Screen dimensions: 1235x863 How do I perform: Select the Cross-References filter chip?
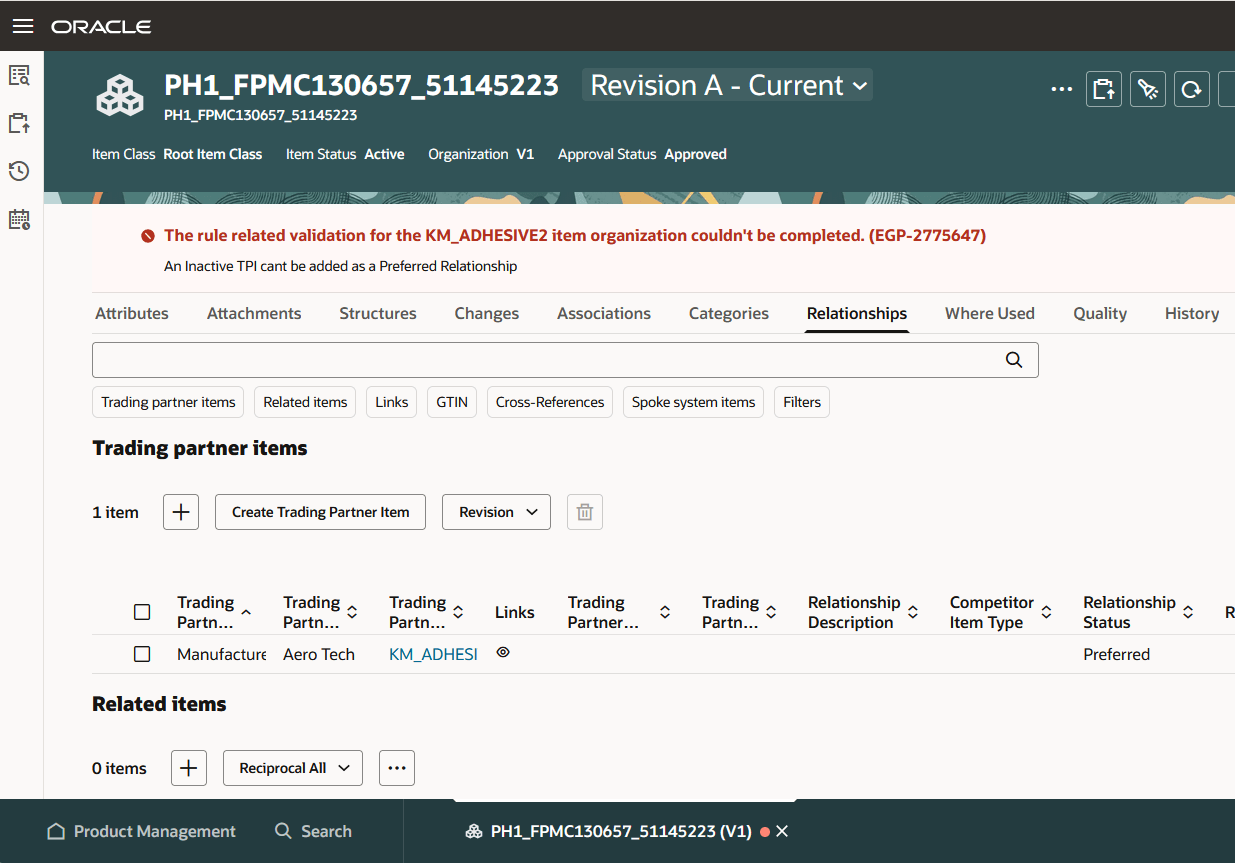click(550, 402)
